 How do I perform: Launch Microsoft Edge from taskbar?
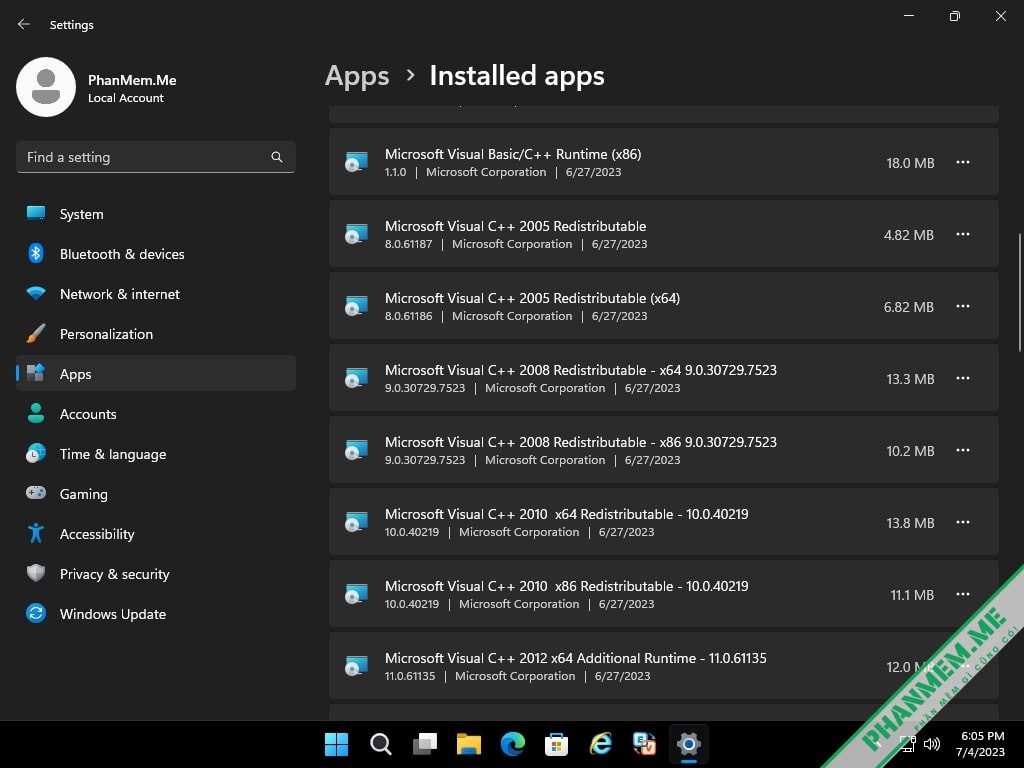[513, 744]
